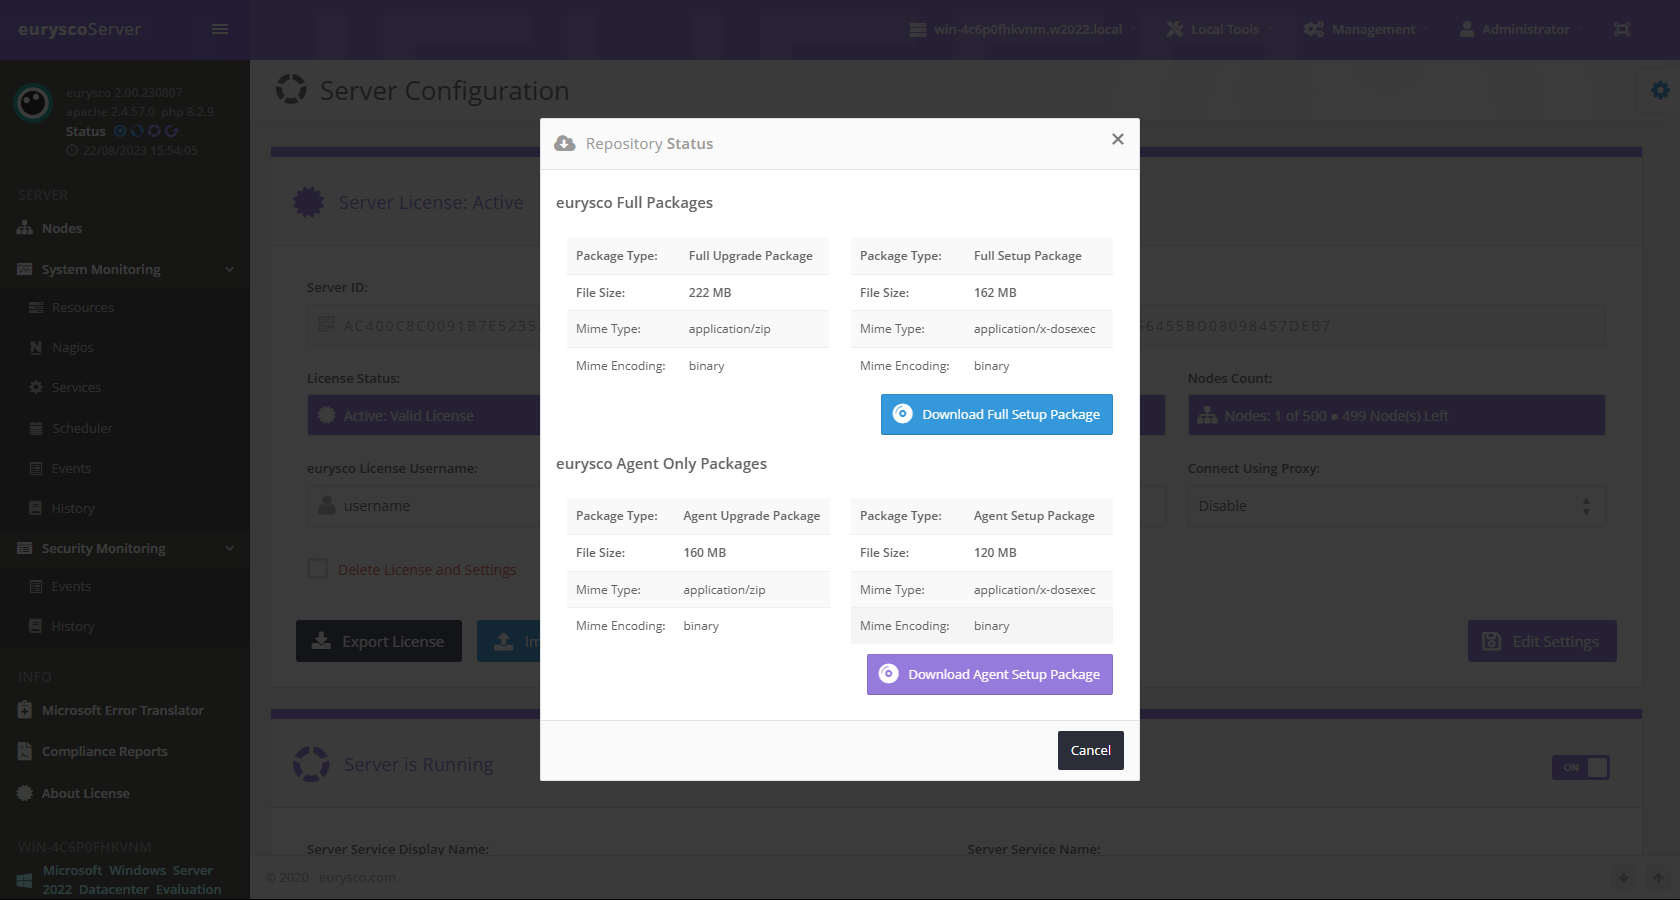This screenshot has height=900, width=1680.
Task: Click the Import button beside Export License
Action: [x=508, y=641]
